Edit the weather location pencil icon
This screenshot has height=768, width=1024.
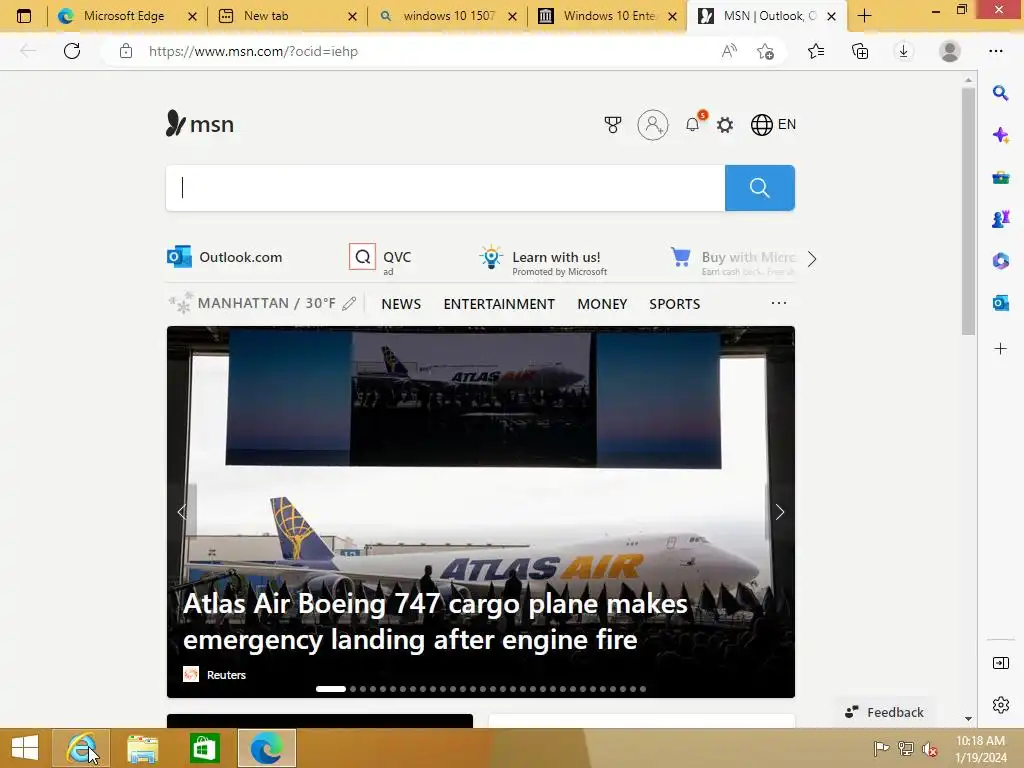pos(349,304)
